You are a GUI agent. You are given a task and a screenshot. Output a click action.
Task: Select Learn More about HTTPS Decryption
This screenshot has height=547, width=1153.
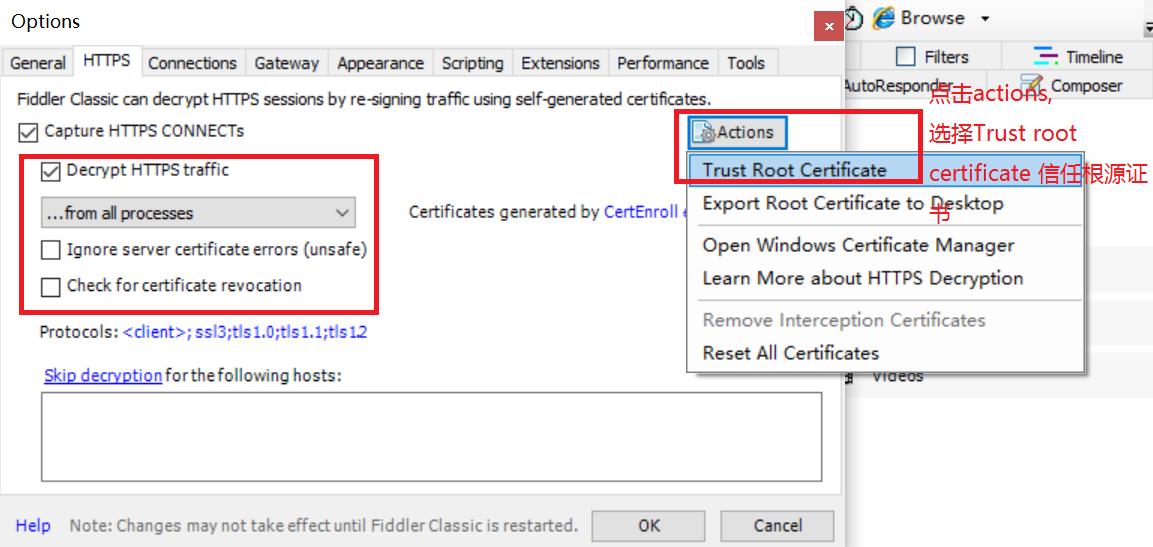click(x=885, y=279)
